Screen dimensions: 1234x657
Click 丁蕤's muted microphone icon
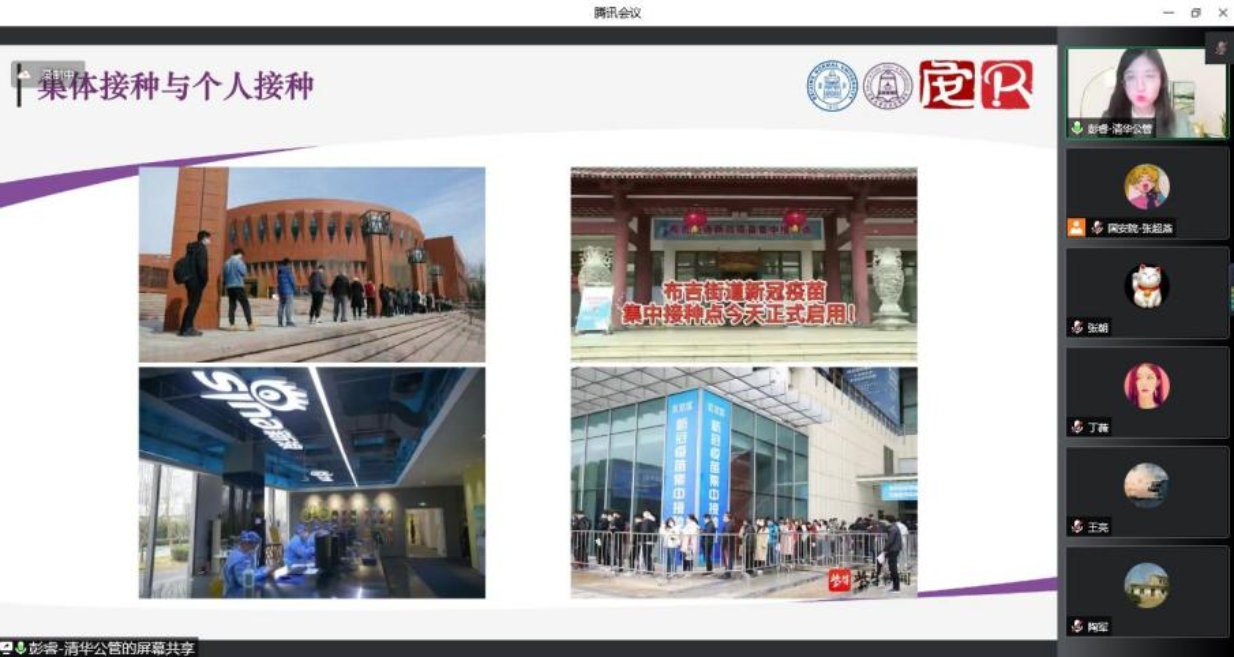click(x=1077, y=427)
